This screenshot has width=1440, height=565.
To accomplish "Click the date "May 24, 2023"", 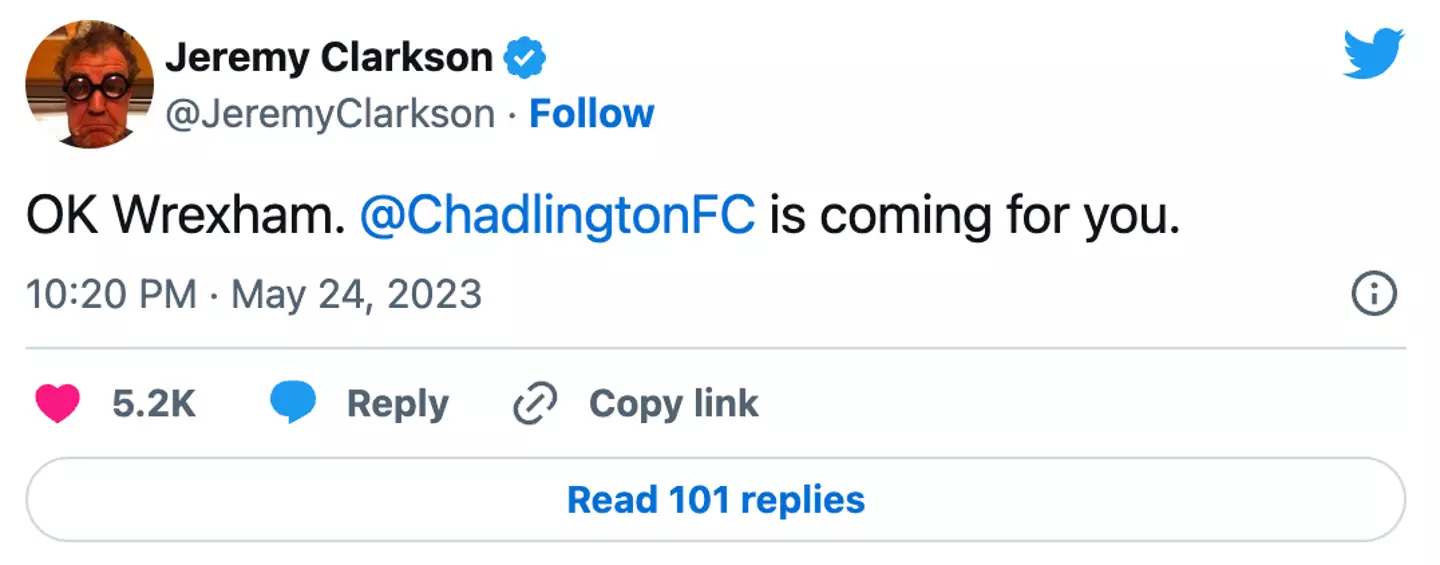I will click(x=357, y=295).
